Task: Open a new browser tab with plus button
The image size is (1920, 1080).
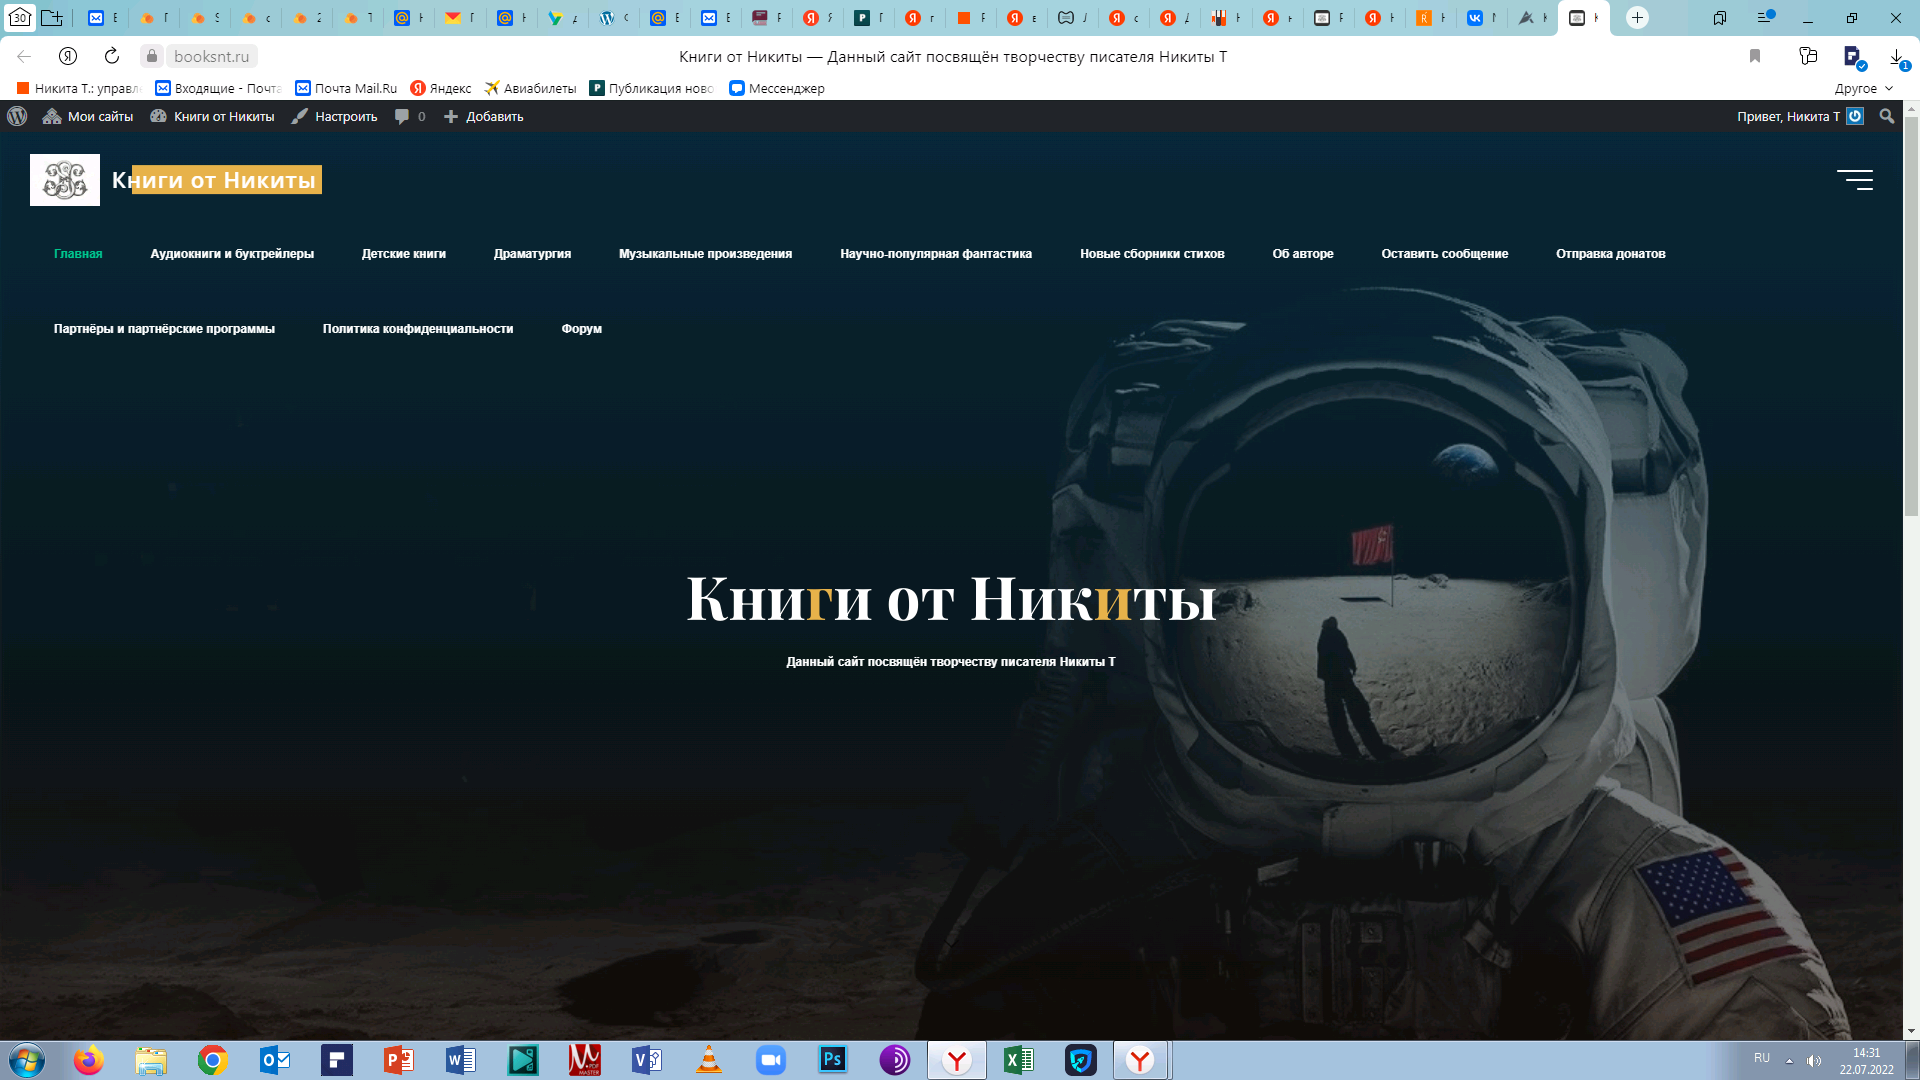Action: point(1637,17)
